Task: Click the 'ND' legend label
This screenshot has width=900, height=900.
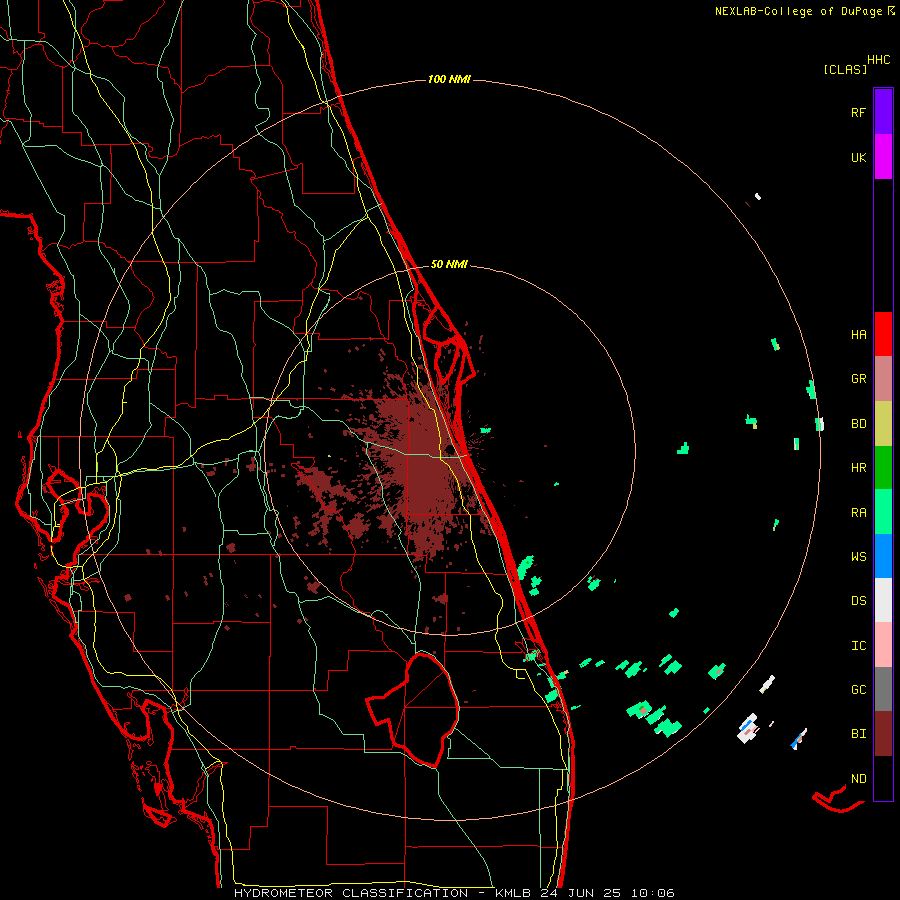Action: (x=859, y=779)
